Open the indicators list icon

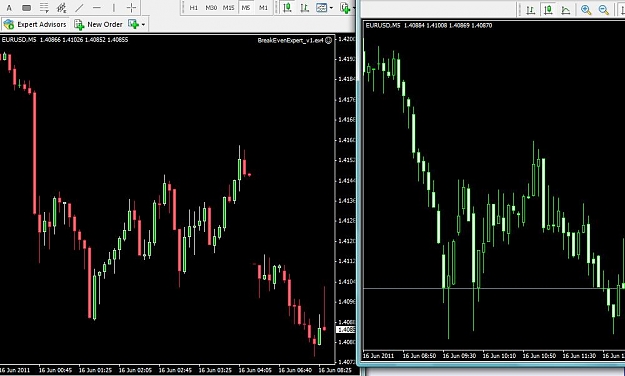(x=345, y=8)
